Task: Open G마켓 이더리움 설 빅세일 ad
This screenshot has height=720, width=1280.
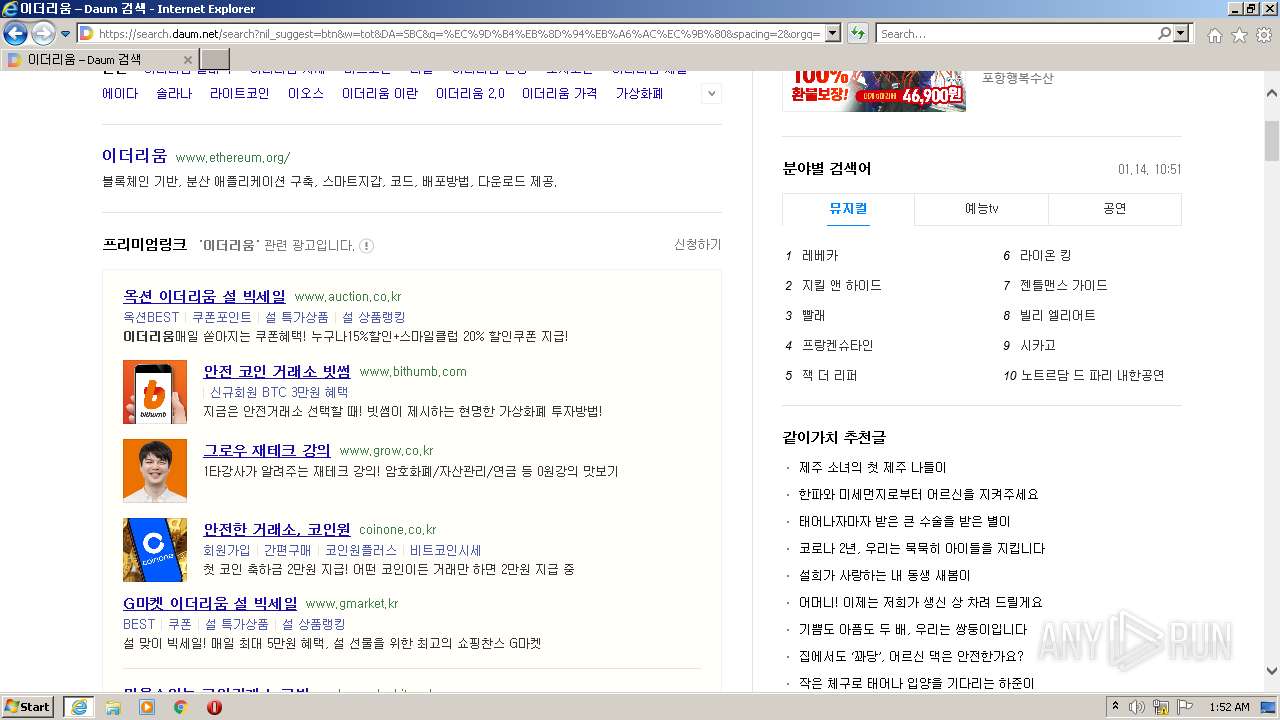Action: pos(210,604)
